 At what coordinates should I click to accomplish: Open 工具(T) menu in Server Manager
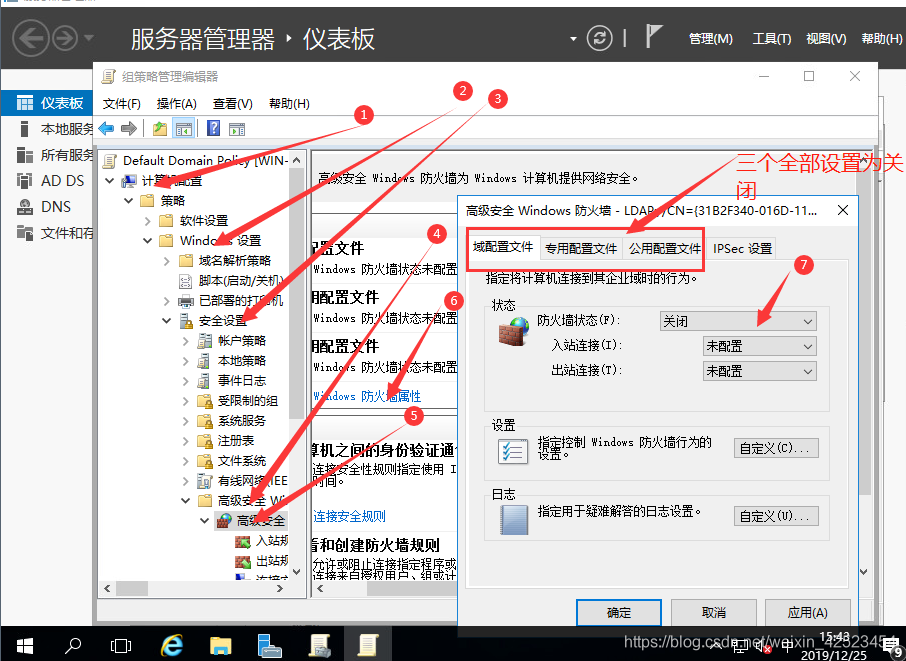[771, 39]
